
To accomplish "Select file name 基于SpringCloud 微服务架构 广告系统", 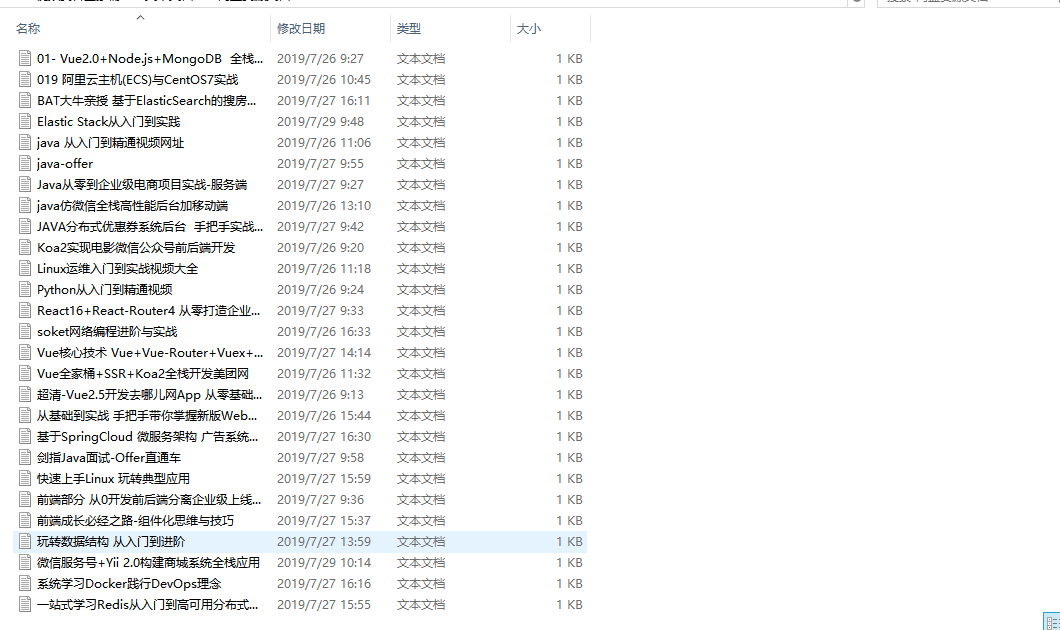I will click(x=147, y=436).
